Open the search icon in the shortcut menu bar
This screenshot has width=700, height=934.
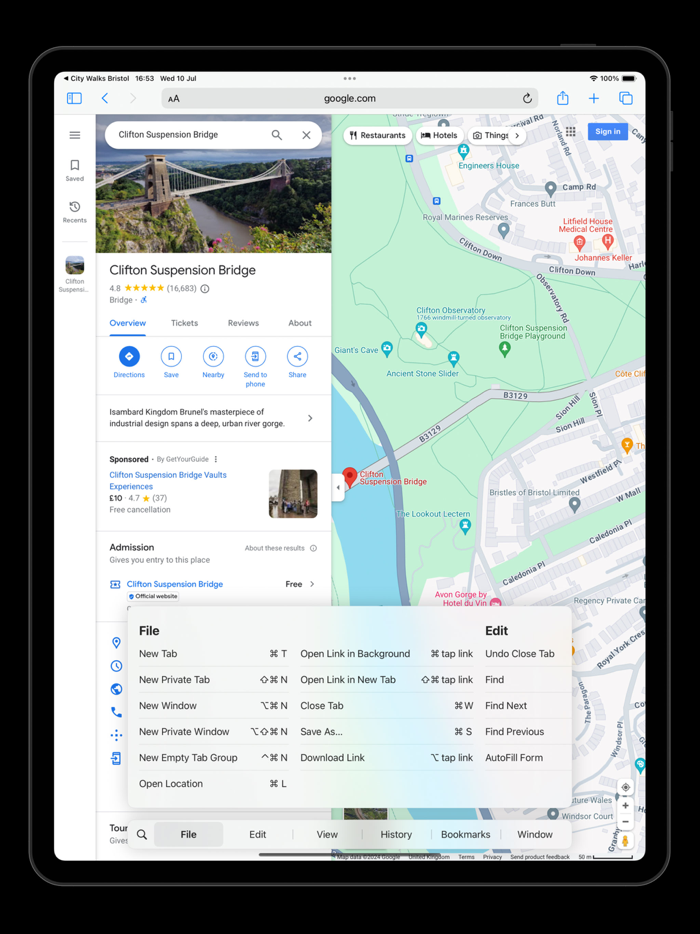point(142,835)
